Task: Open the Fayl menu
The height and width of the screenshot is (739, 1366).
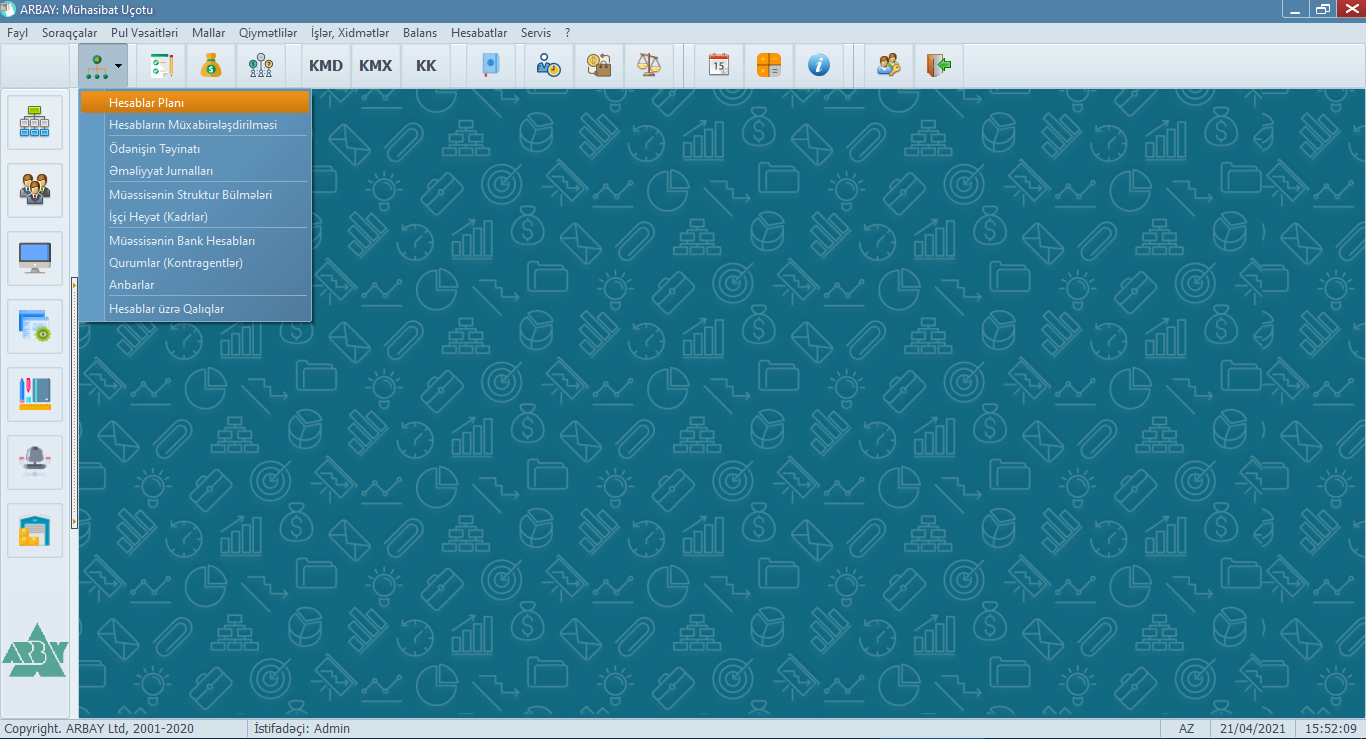Action: tap(17, 33)
